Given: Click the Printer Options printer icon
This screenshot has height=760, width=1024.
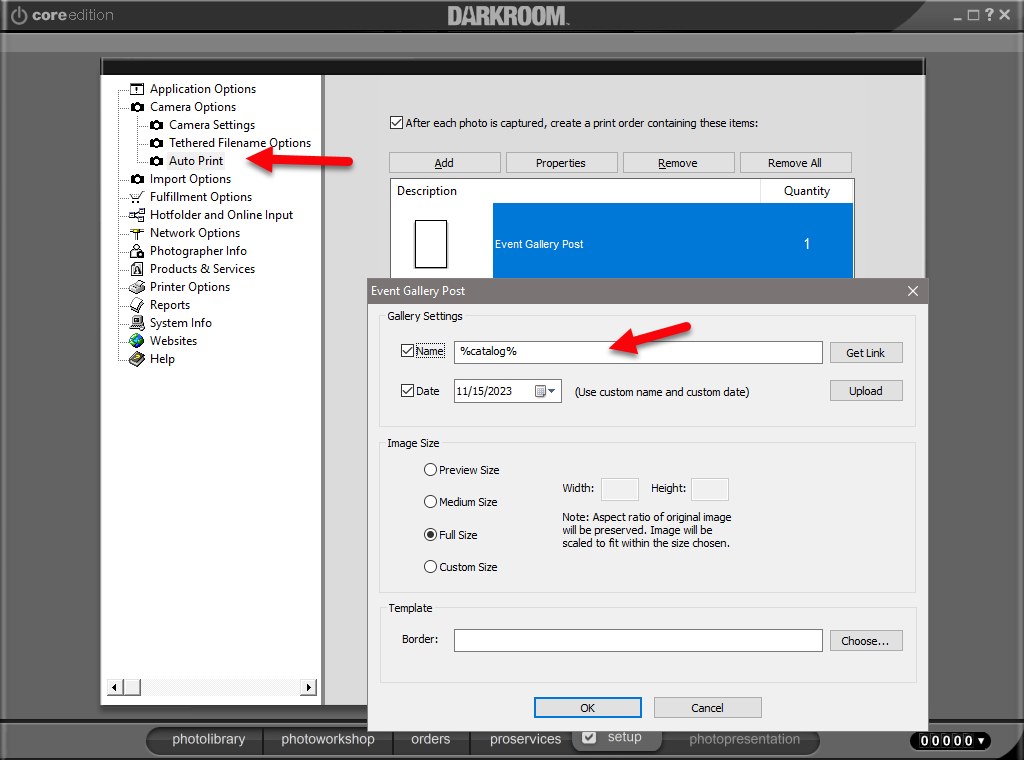Looking at the screenshot, I should pyautogui.click(x=136, y=287).
